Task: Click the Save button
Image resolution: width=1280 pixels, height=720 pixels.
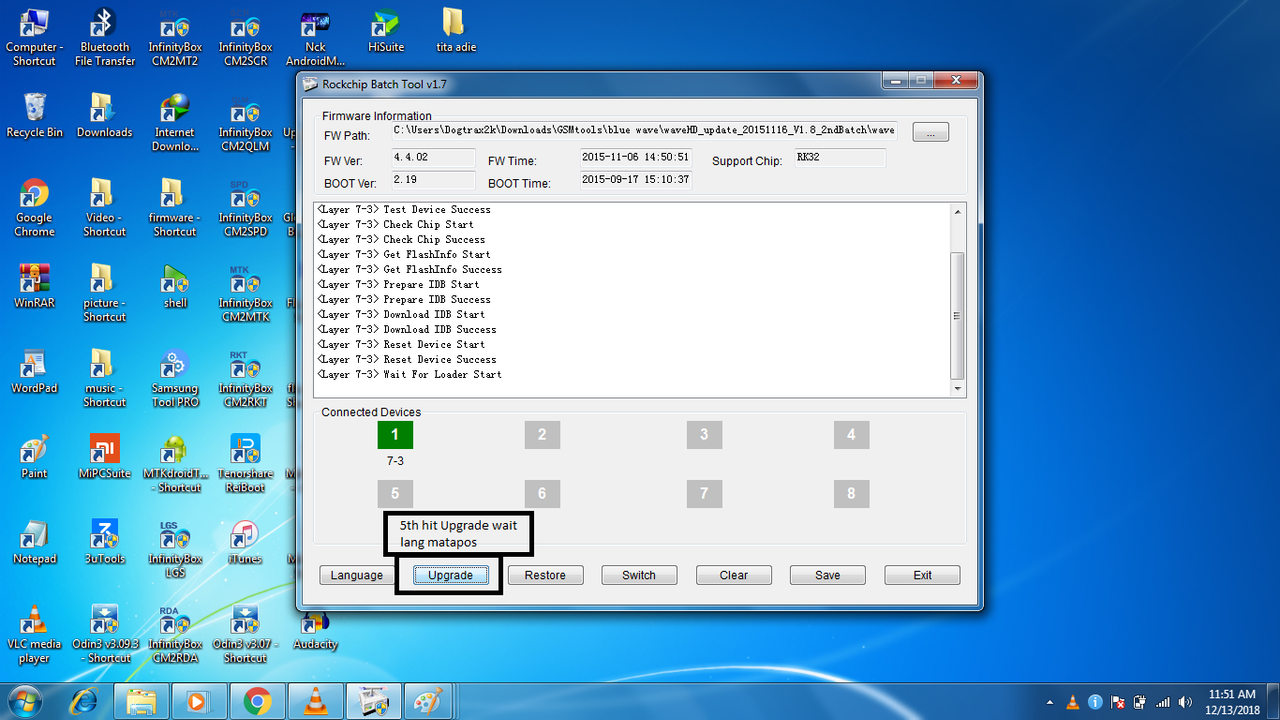Action: [x=827, y=575]
